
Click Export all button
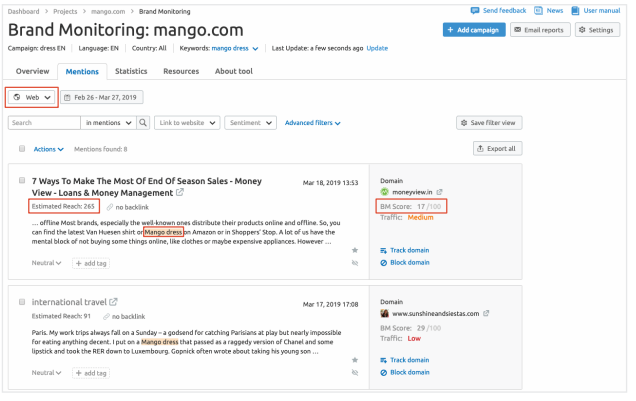point(497,149)
